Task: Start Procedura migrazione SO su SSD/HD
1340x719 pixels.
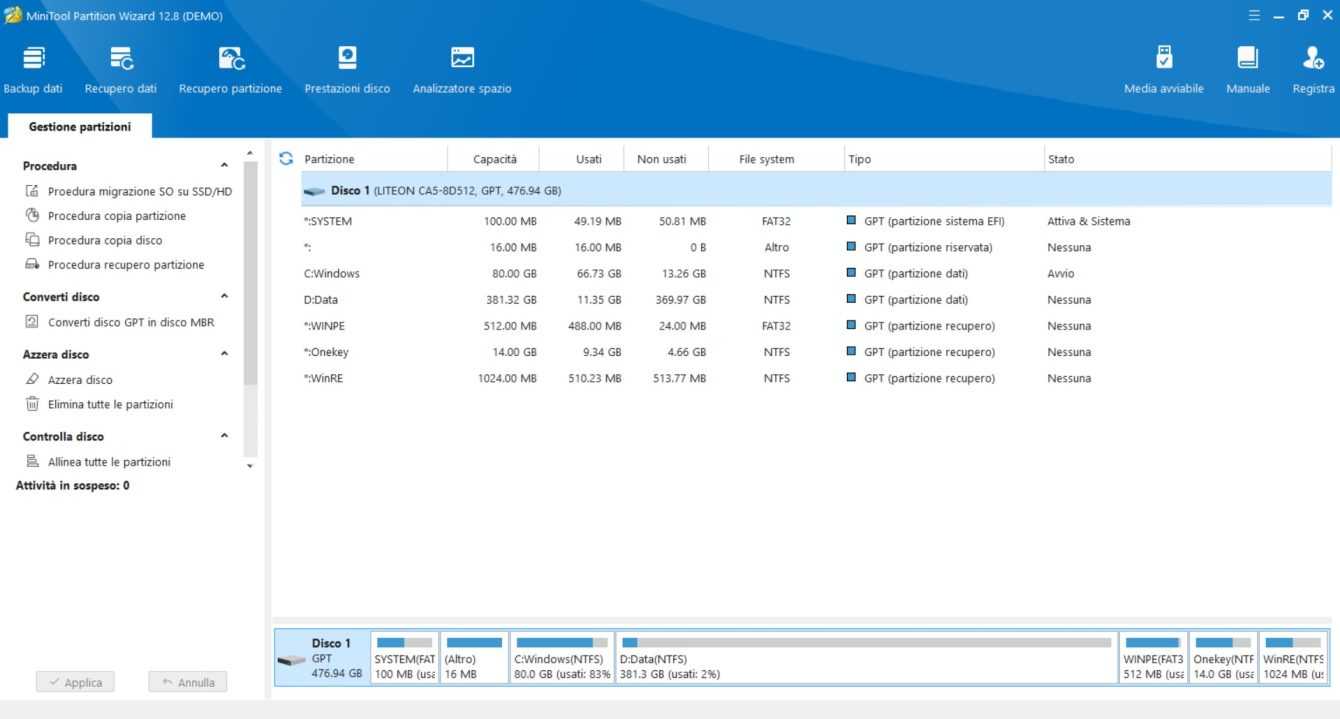Action: (128, 191)
